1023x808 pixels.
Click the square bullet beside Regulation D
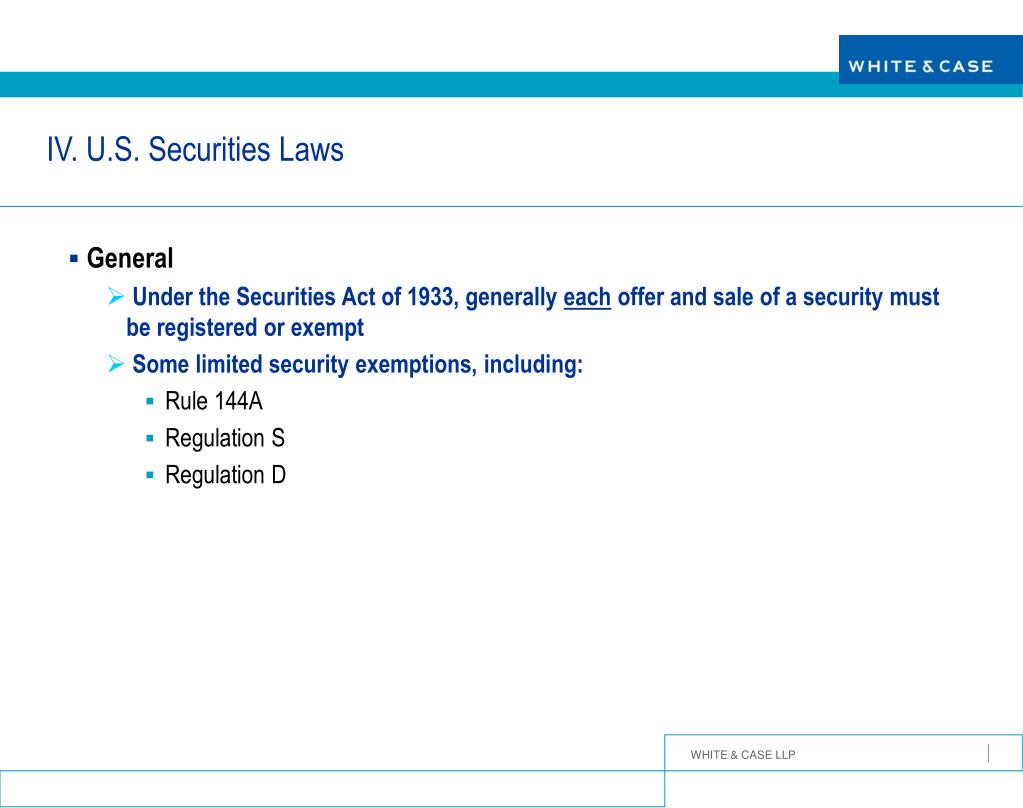click(x=150, y=475)
